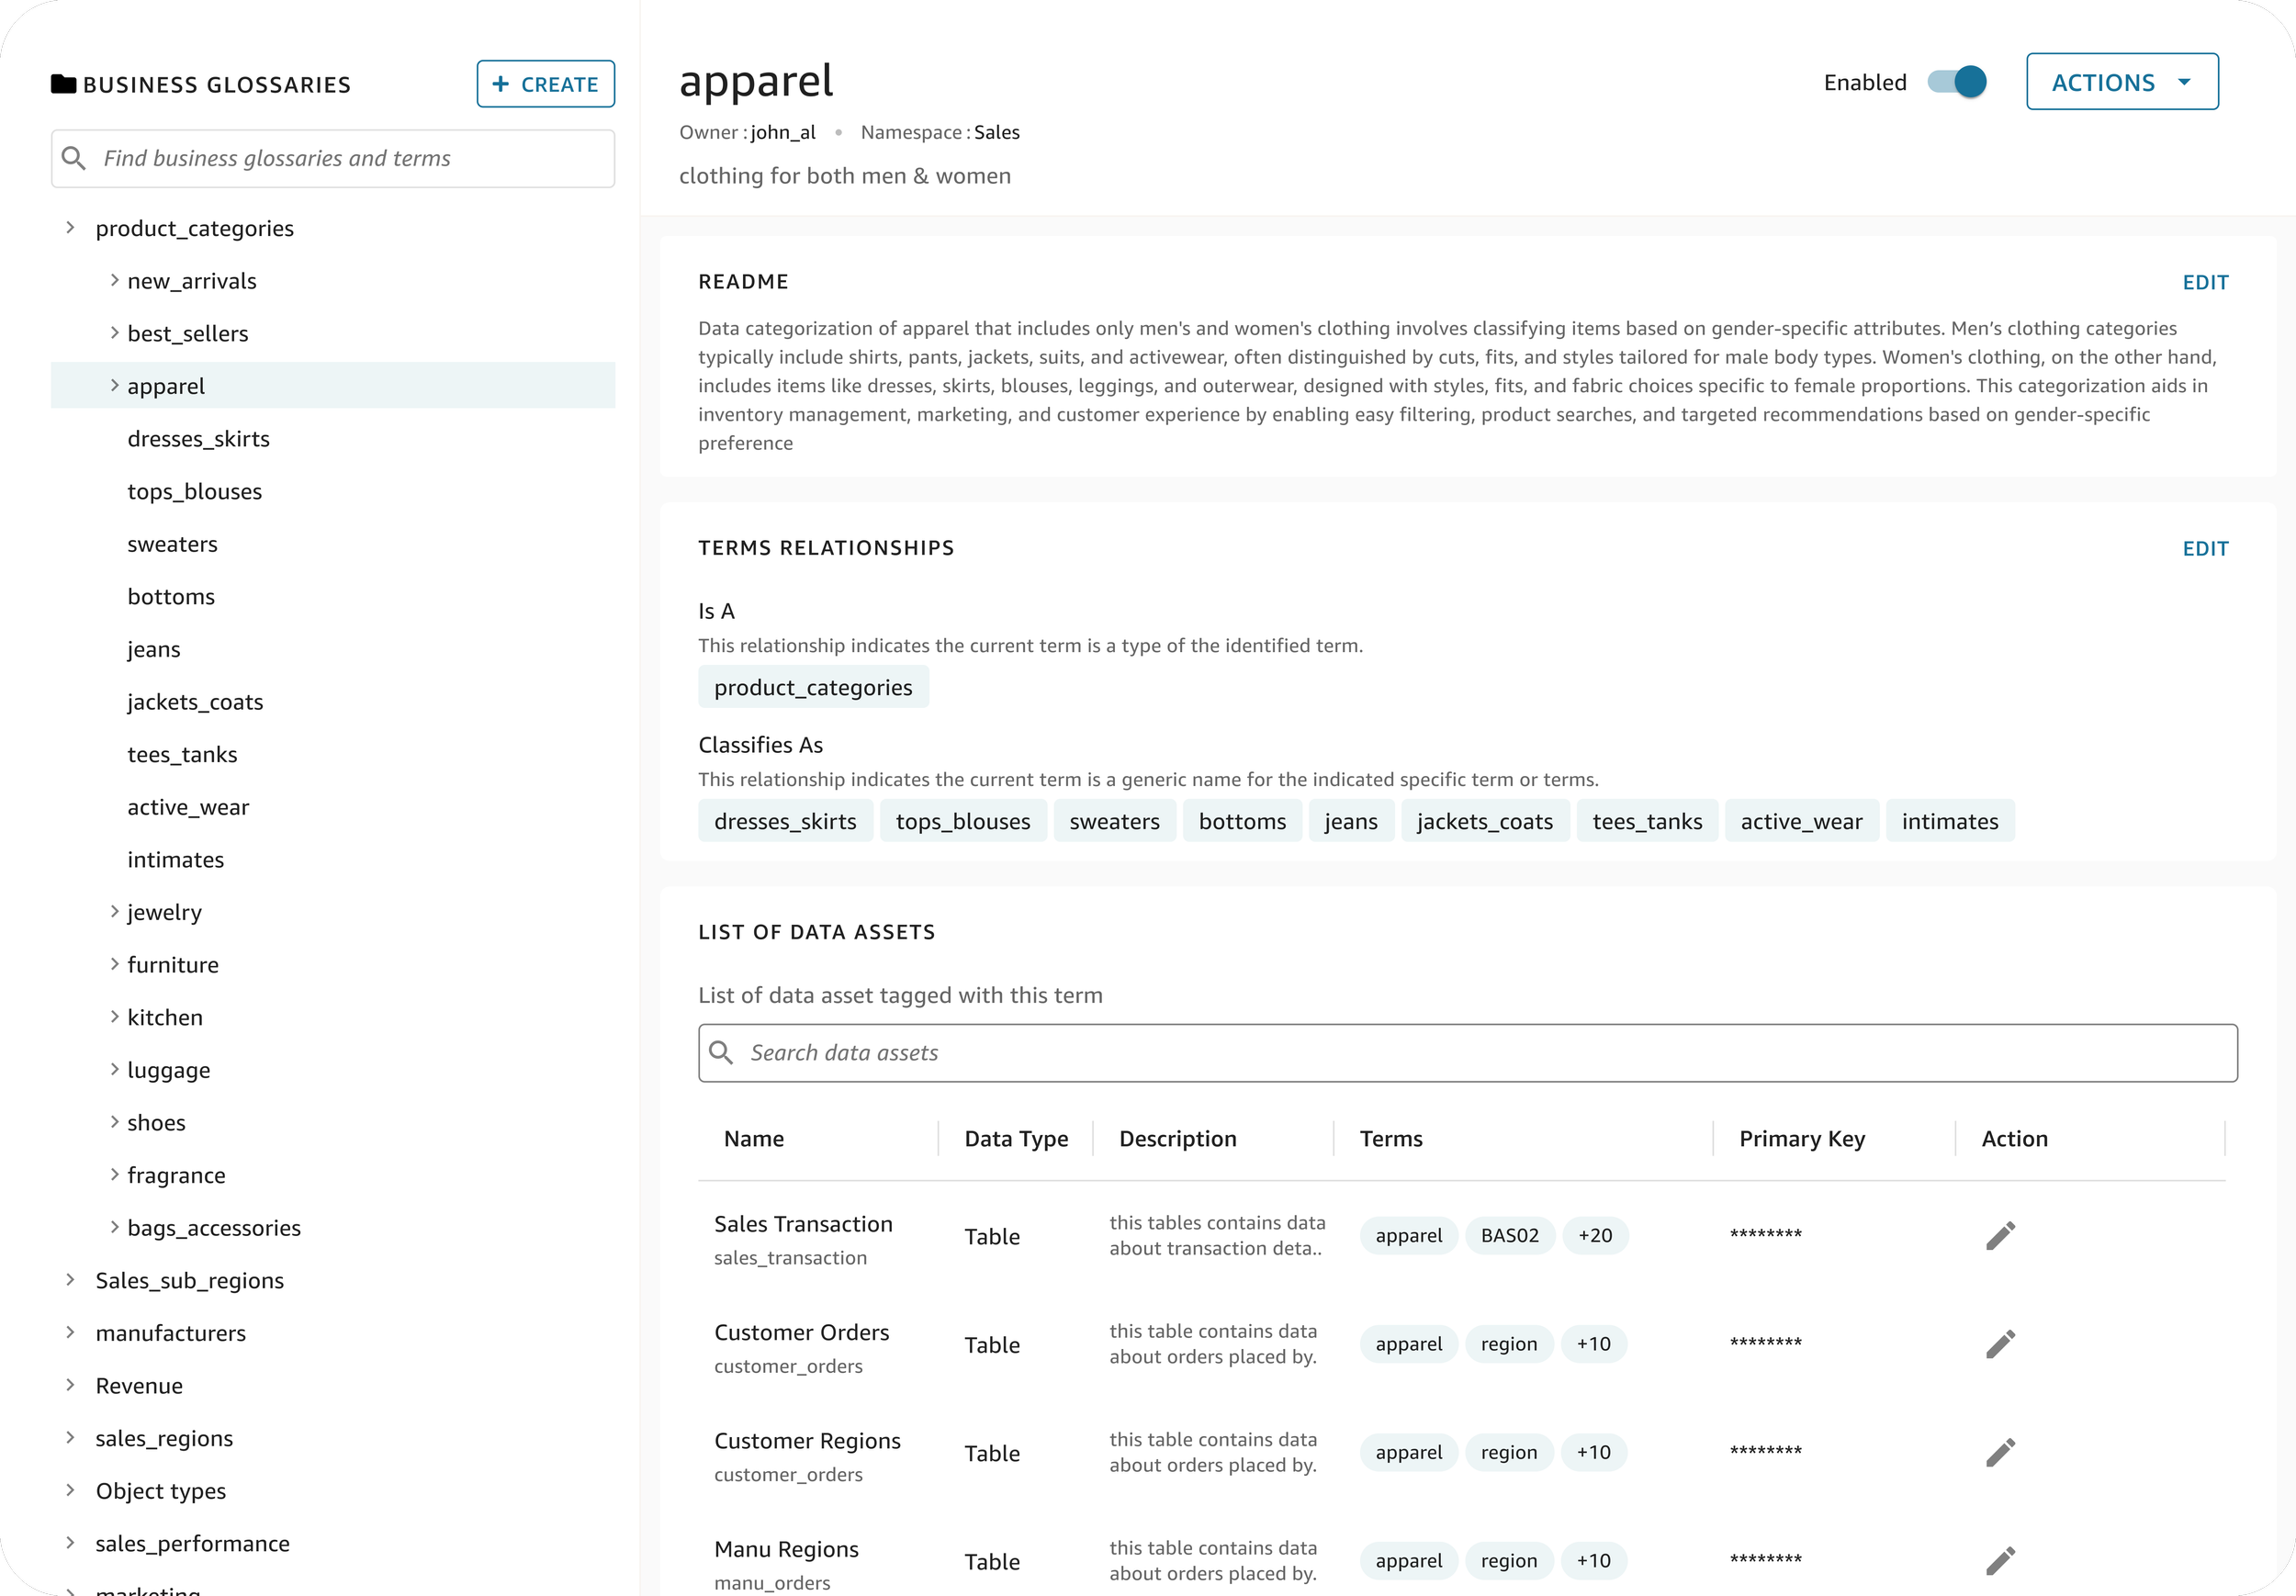
Task: Edit the Terms Relationships section
Action: 2205,548
